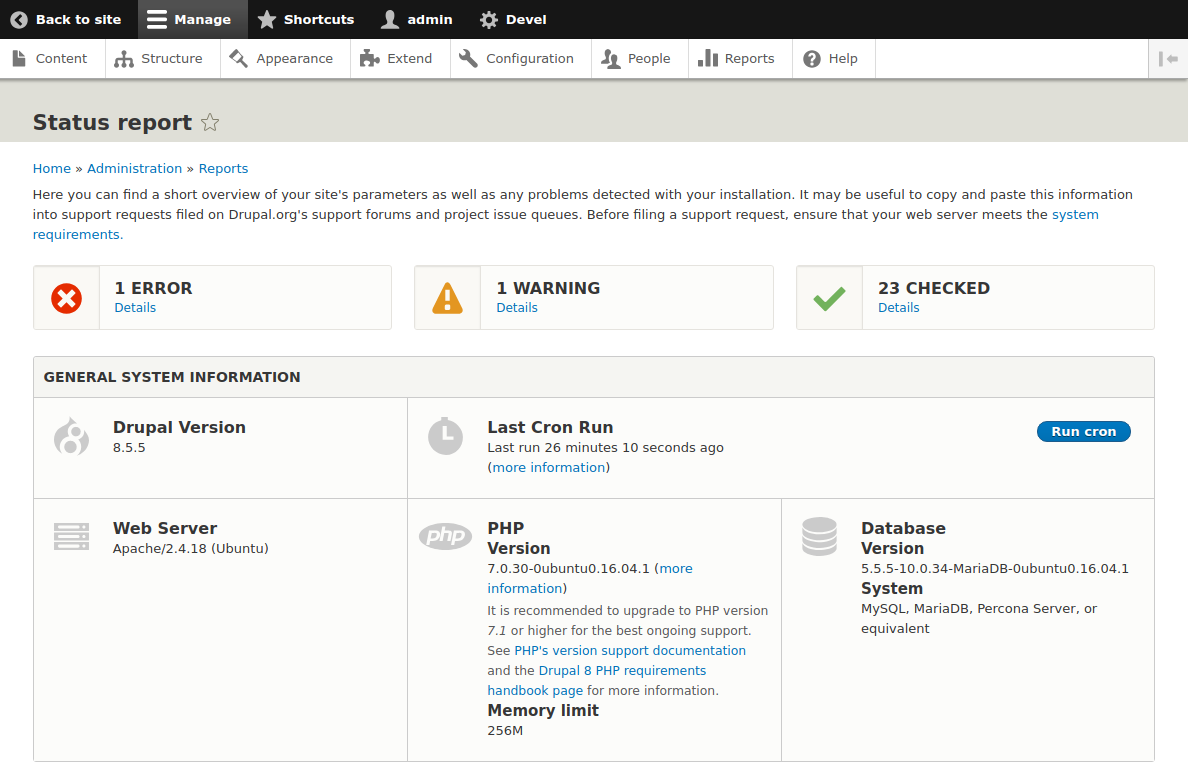Select the Devel toolbar tab
Viewport: 1188px width, 766px height.
tap(513, 20)
